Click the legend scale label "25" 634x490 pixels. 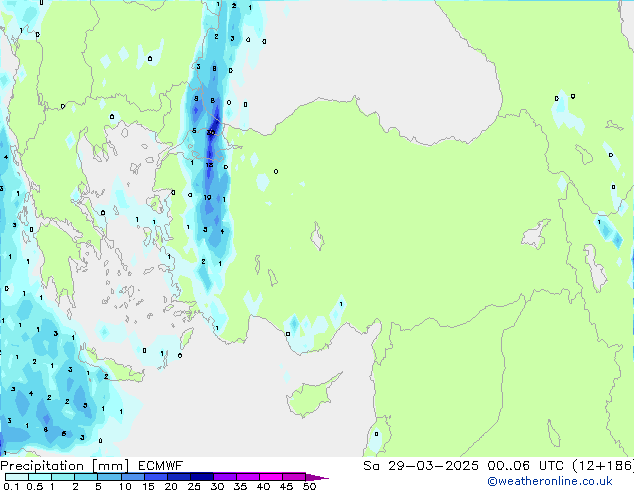[194, 486]
